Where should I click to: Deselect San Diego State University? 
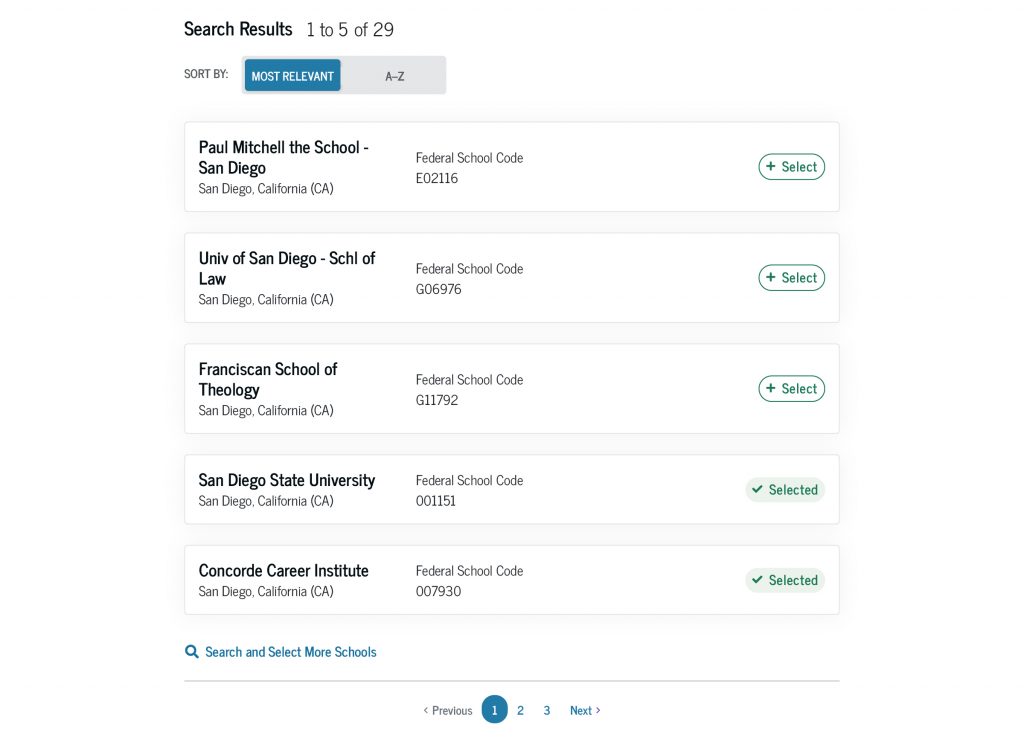tap(784, 489)
